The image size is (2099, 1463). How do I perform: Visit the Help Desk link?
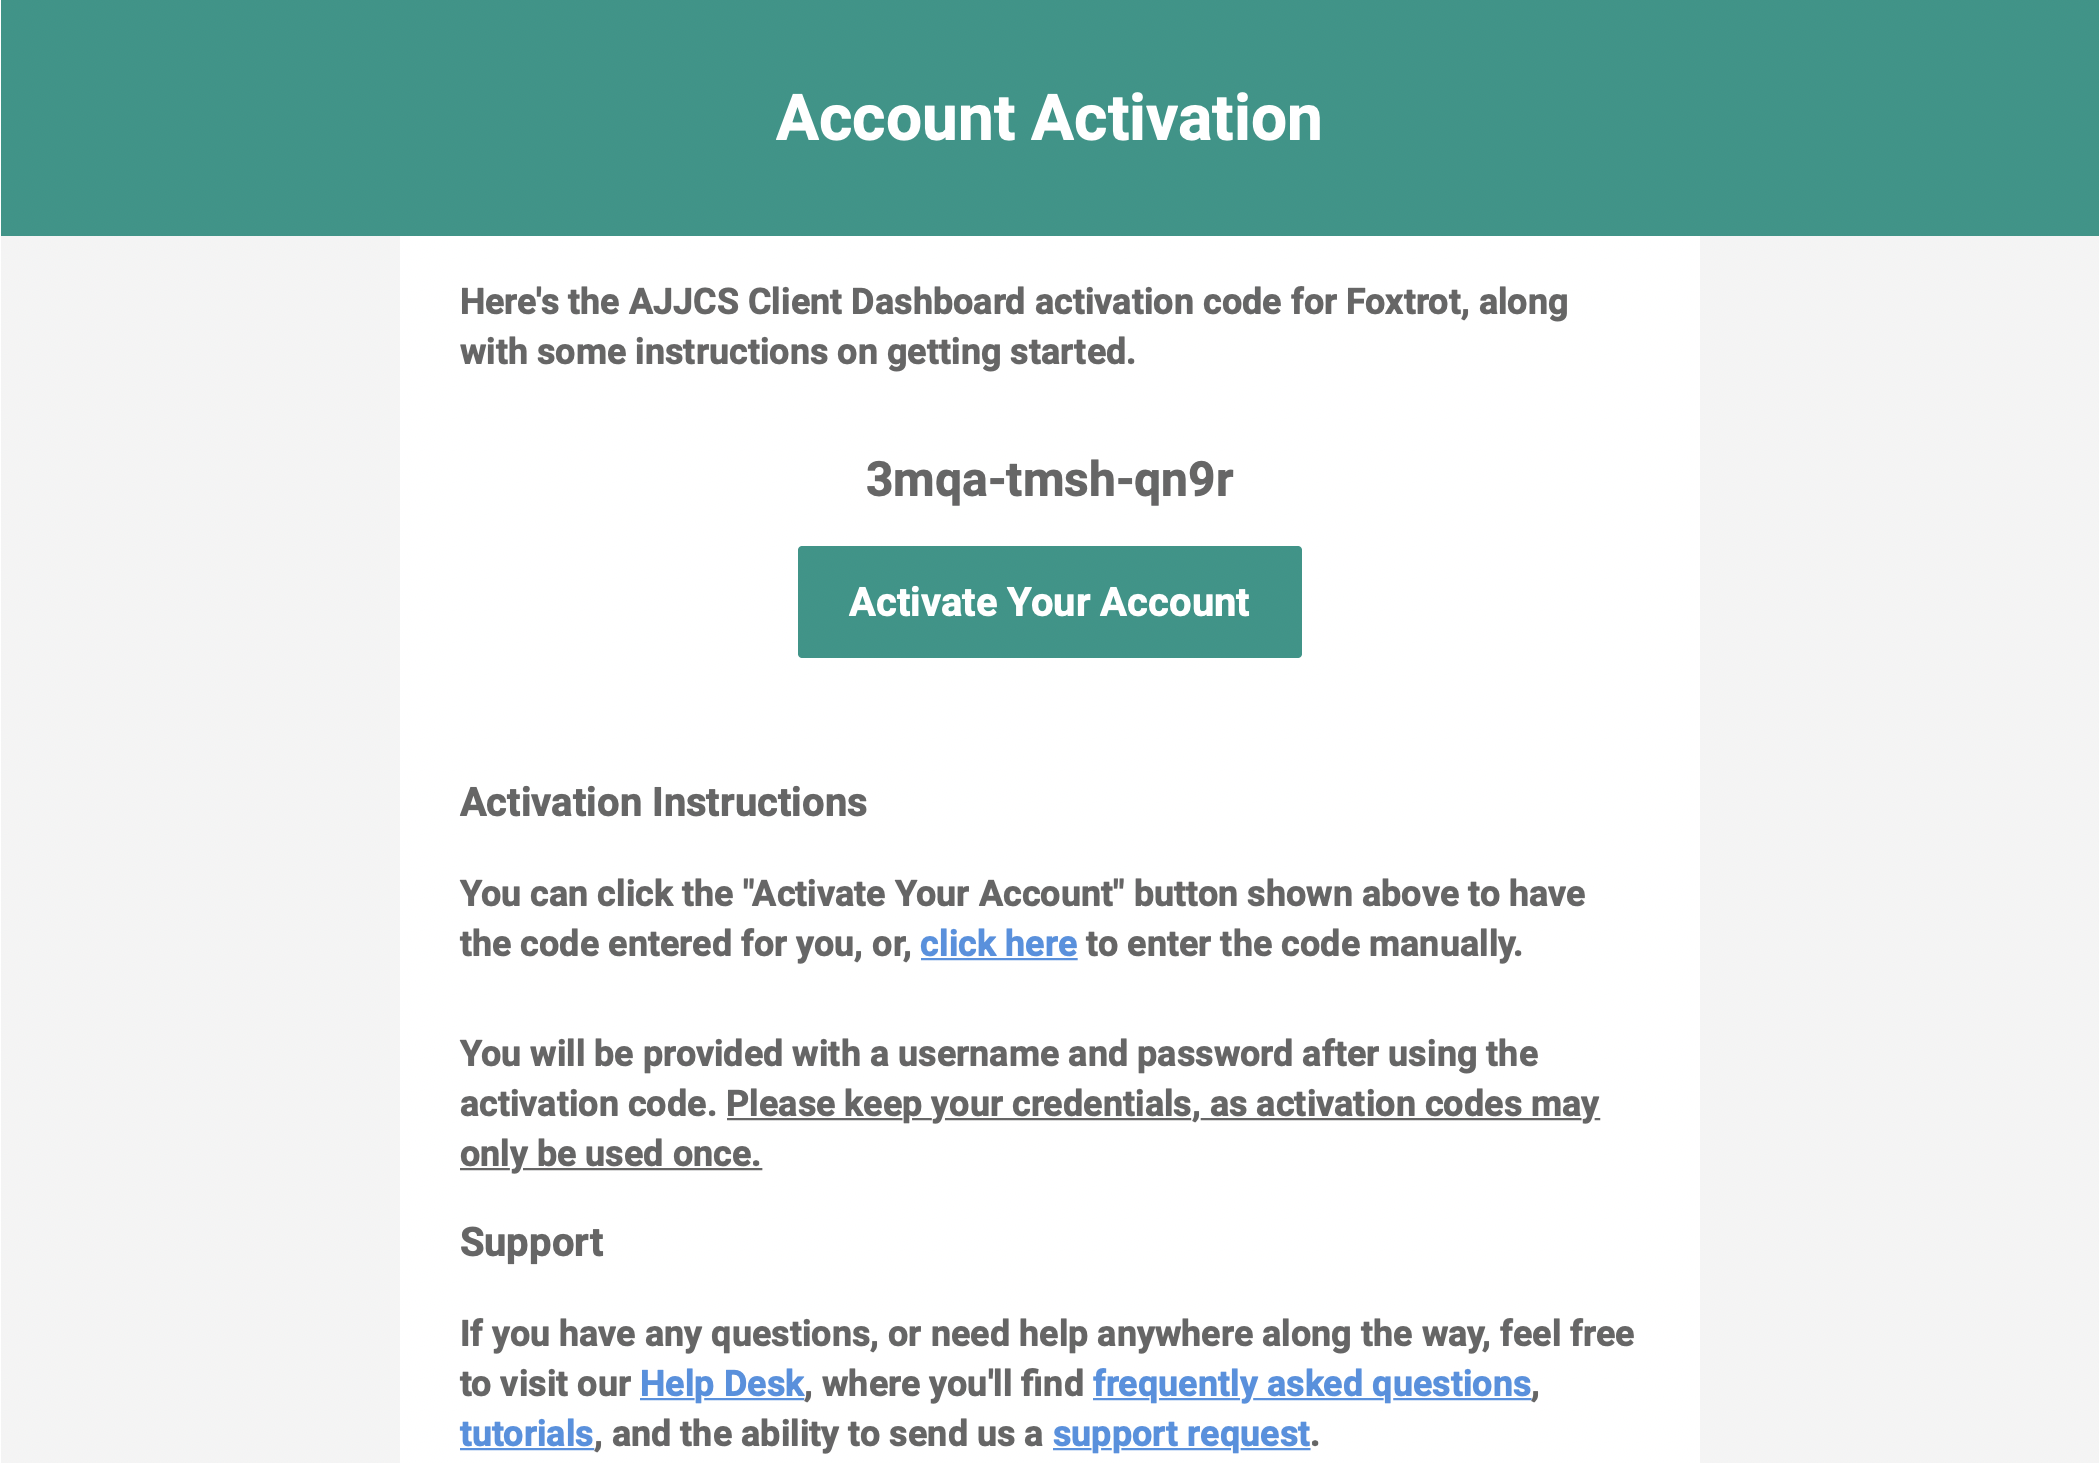coord(721,1384)
